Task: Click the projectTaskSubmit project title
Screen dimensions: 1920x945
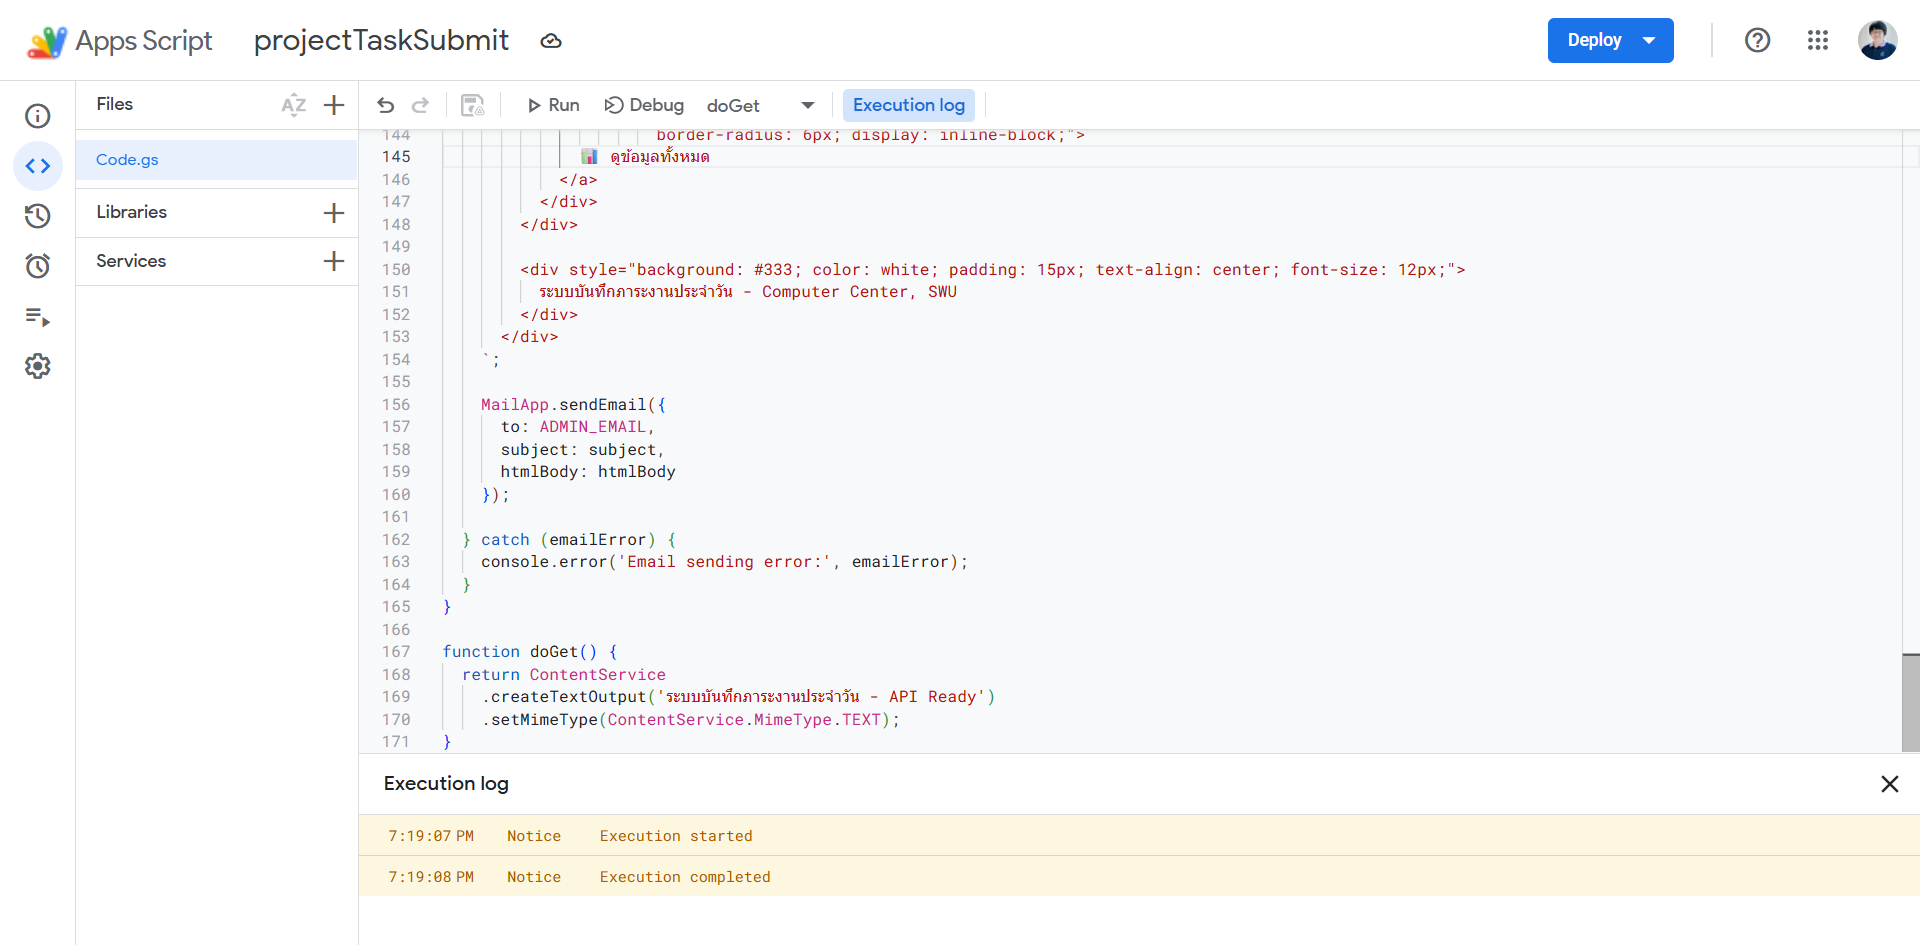Action: 381,40
